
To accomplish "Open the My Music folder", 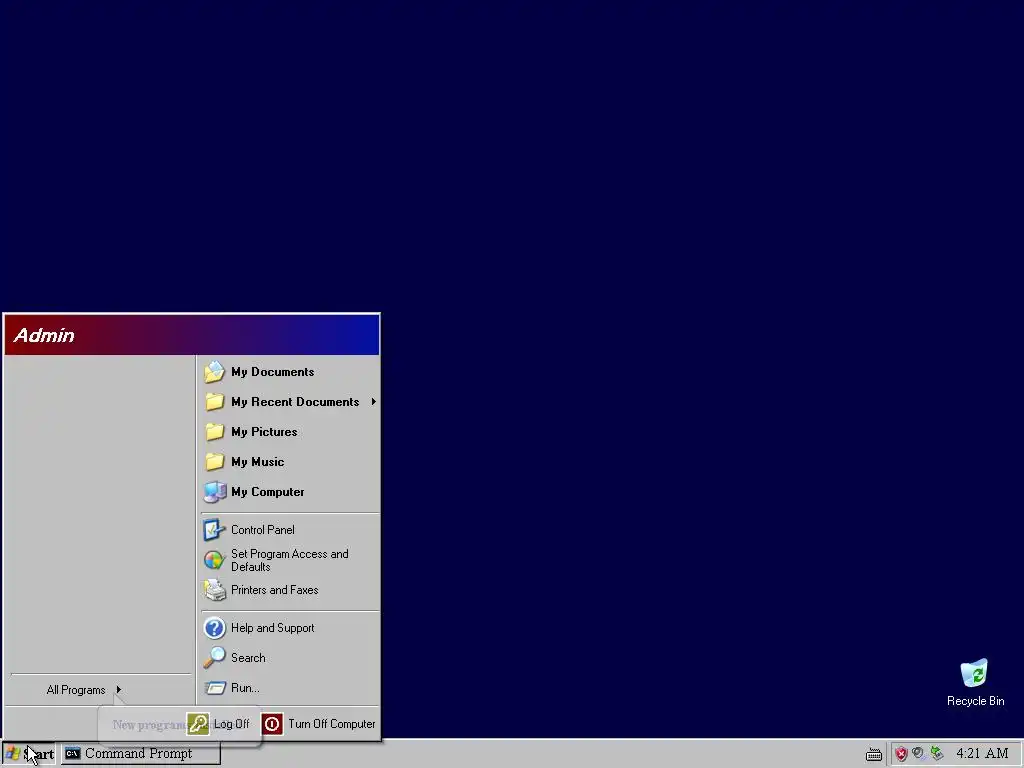I will click(290, 462).
